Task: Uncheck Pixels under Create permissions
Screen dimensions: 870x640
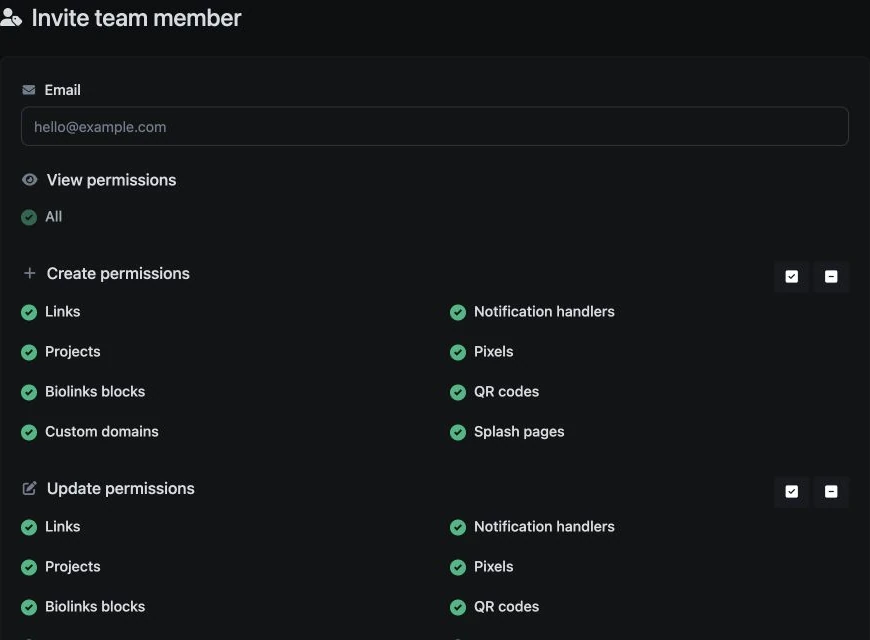Action: (x=458, y=352)
